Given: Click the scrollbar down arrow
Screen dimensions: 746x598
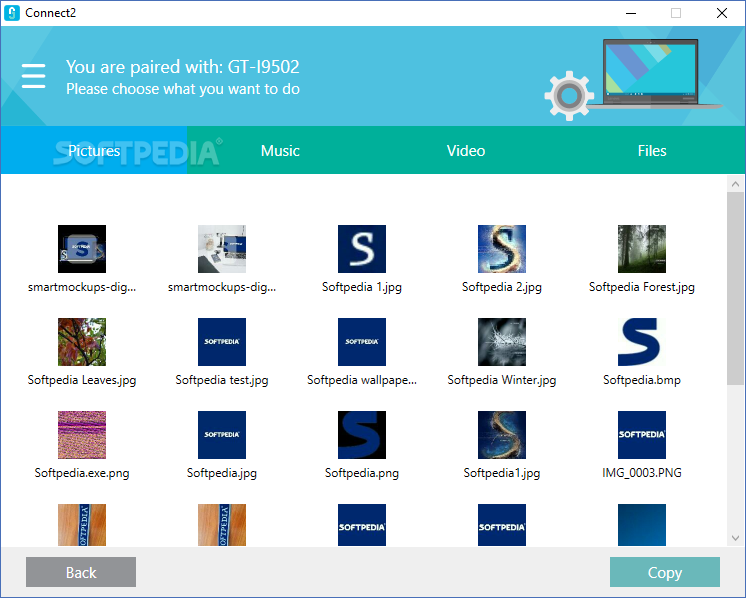Looking at the screenshot, I should (x=736, y=538).
